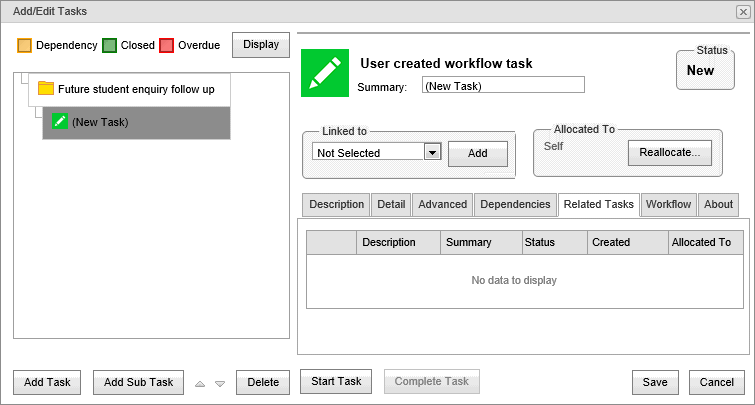Click the New status value
Viewport: 755px width, 405px height.
[x=700, y=71]
